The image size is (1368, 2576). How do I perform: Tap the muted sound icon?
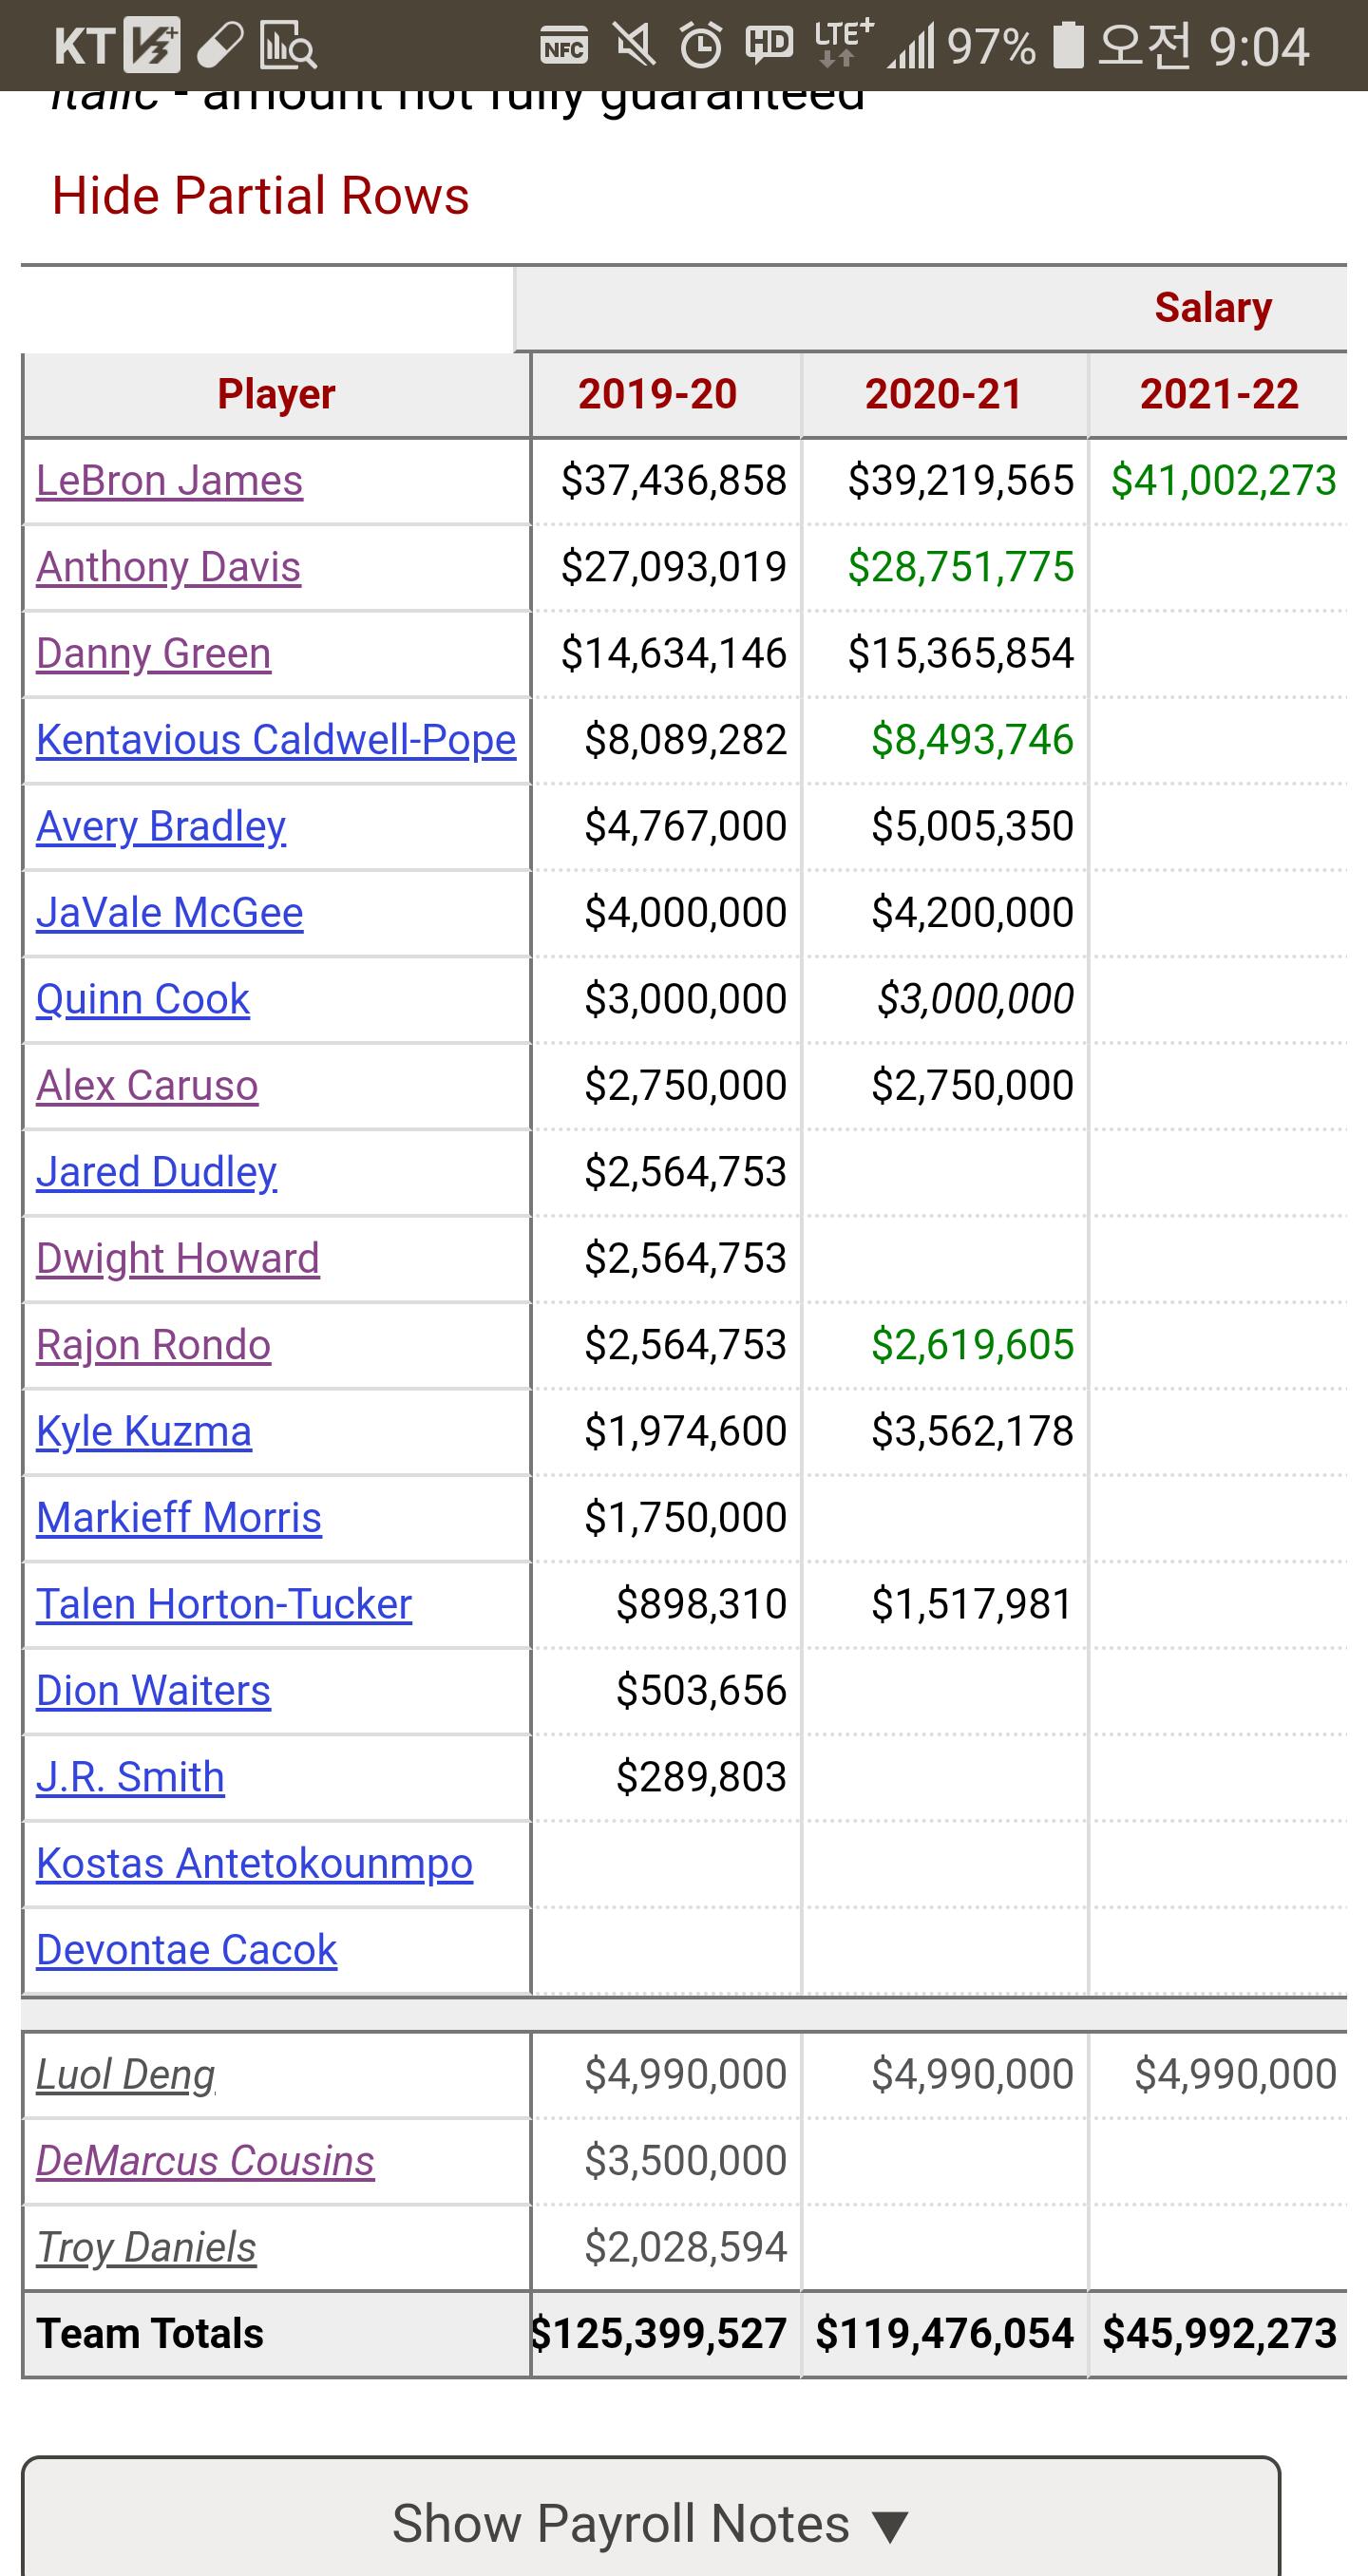(635, 46)
